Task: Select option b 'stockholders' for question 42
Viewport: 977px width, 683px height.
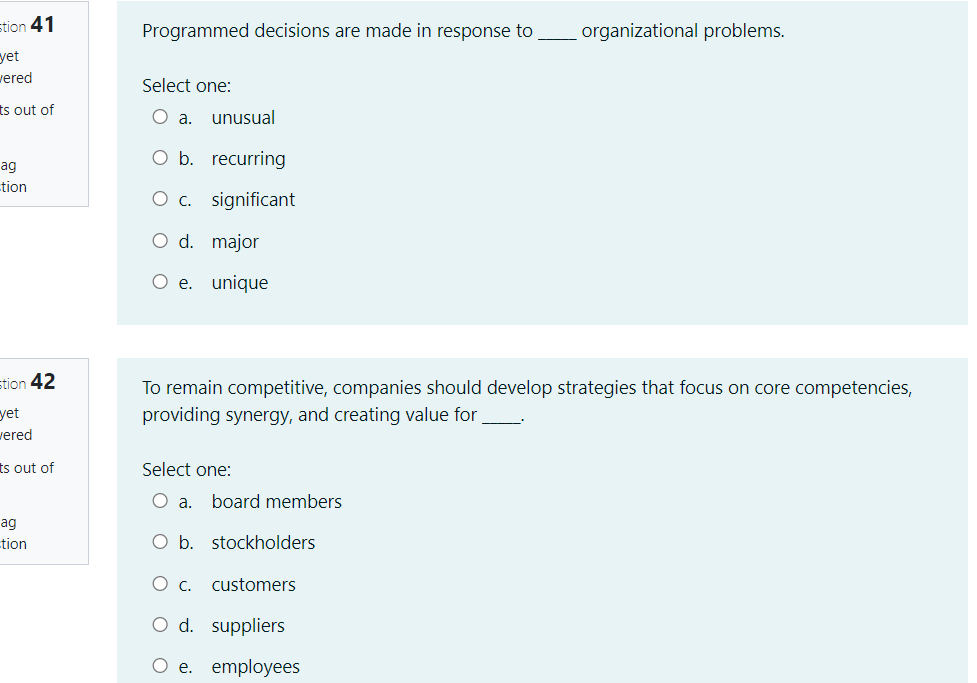Action: click(x=160, y=541)
